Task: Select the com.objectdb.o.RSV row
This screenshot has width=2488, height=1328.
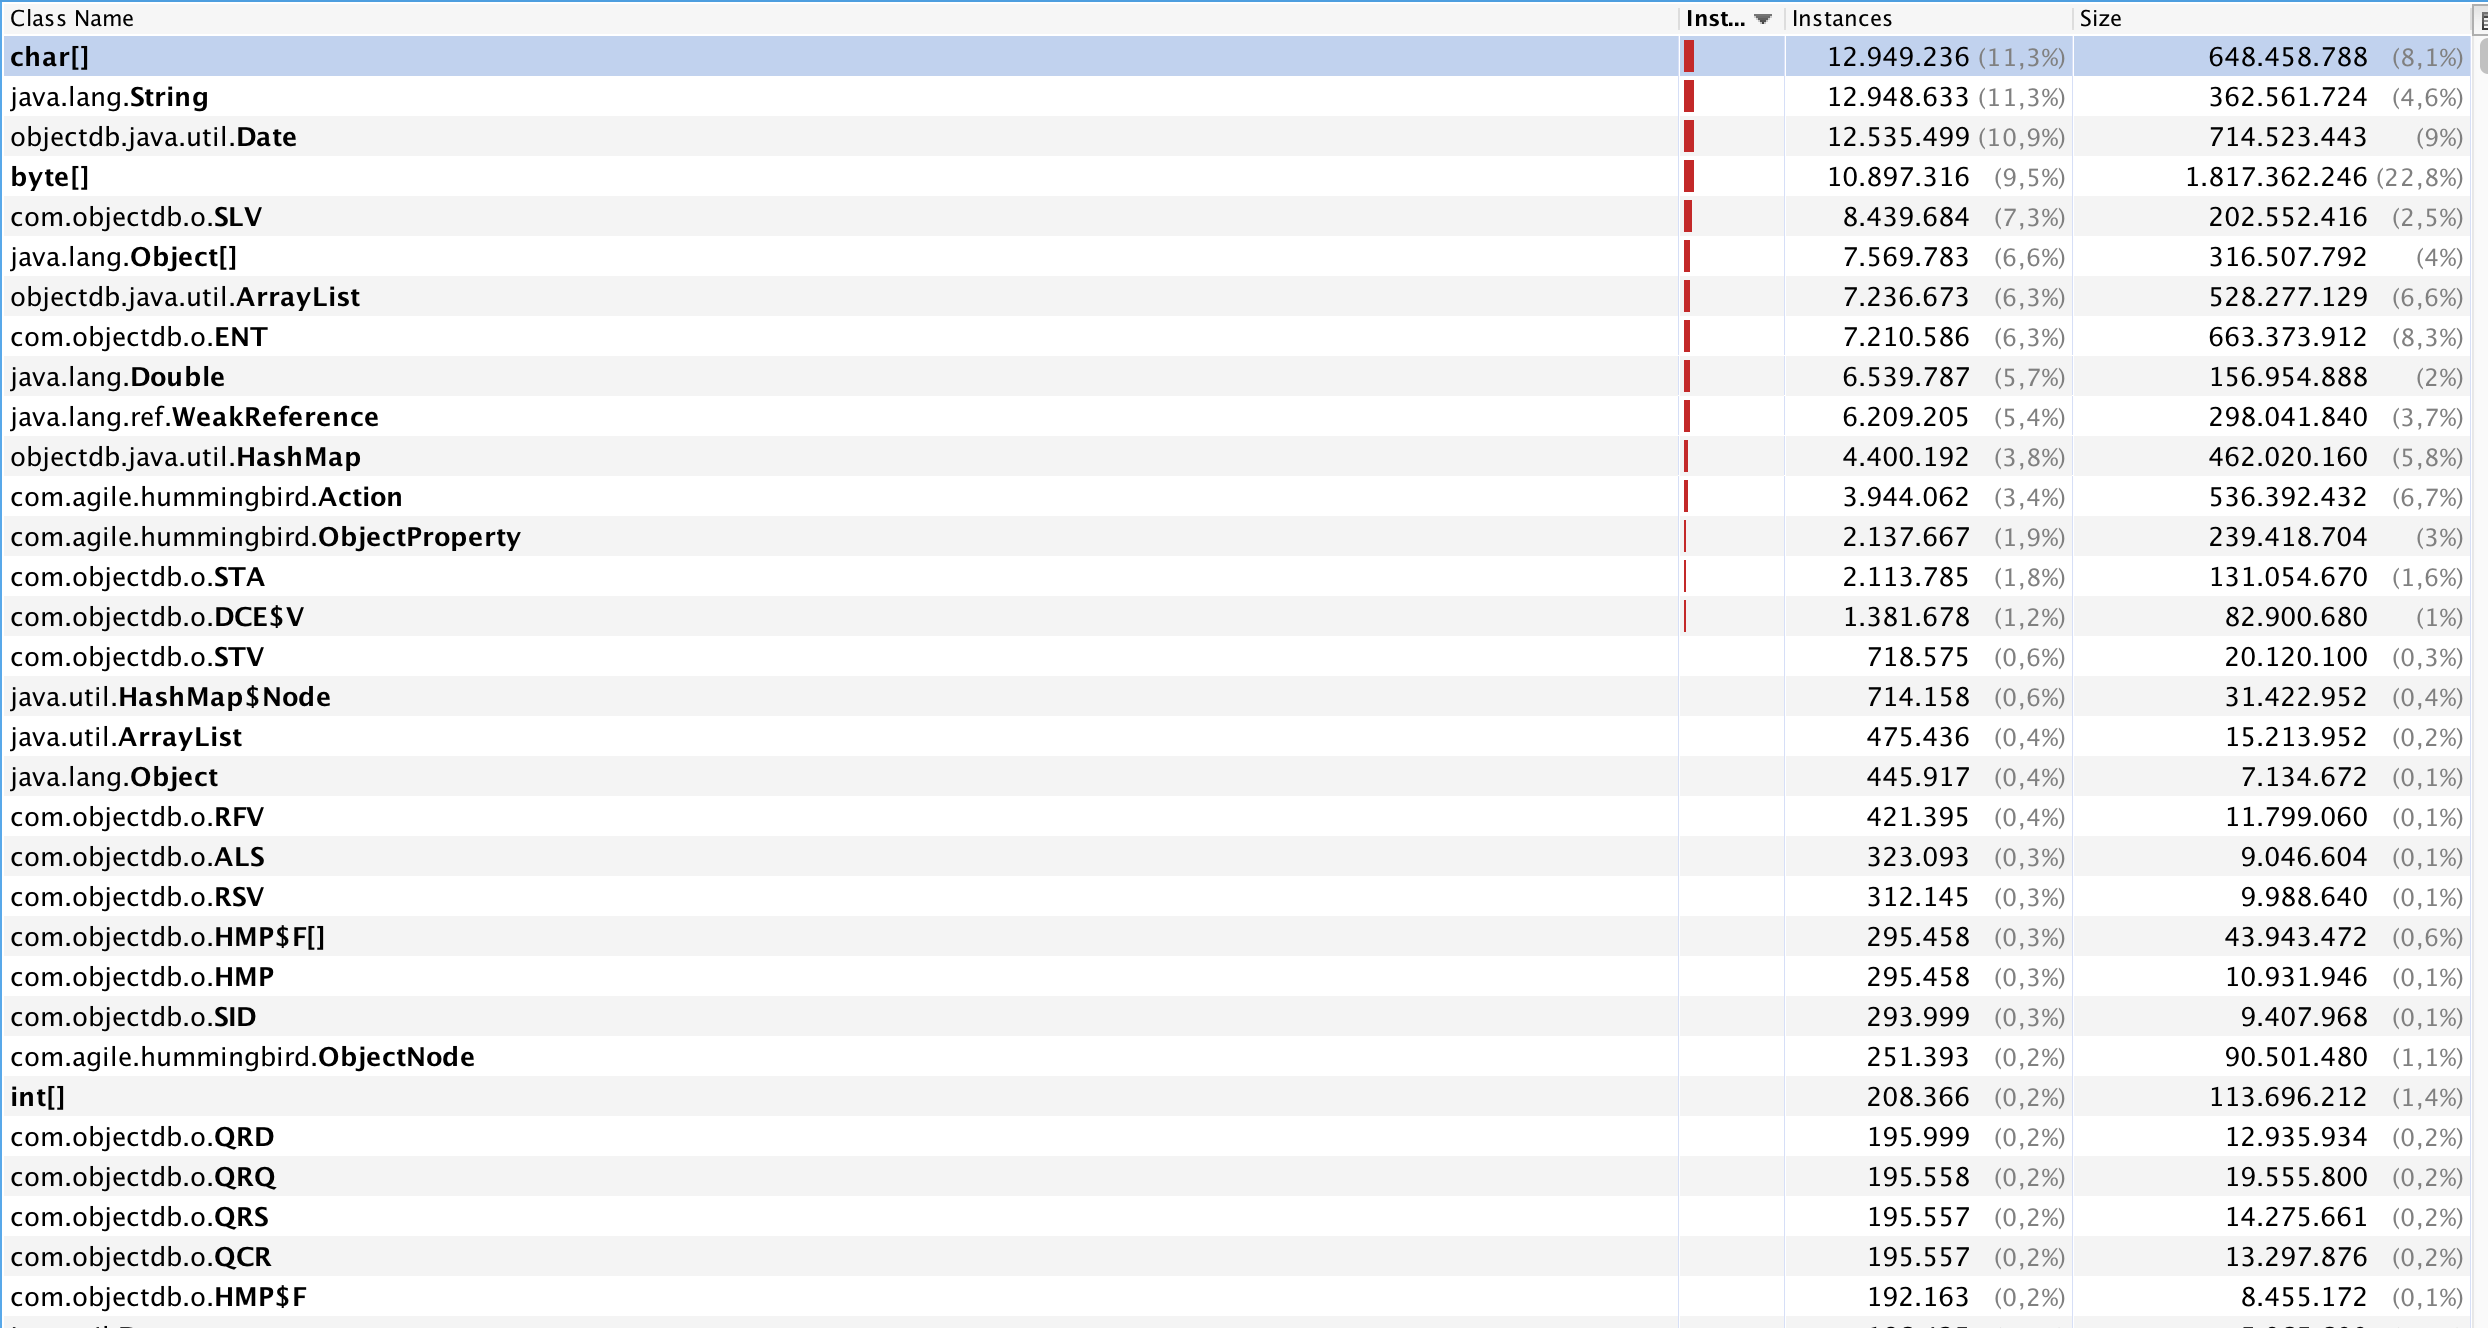Action: tap(1236, 897)
